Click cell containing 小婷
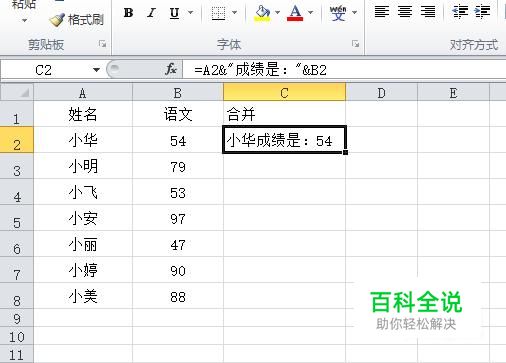Viewport: 506px width, 363px height. [x=83, y=270]
